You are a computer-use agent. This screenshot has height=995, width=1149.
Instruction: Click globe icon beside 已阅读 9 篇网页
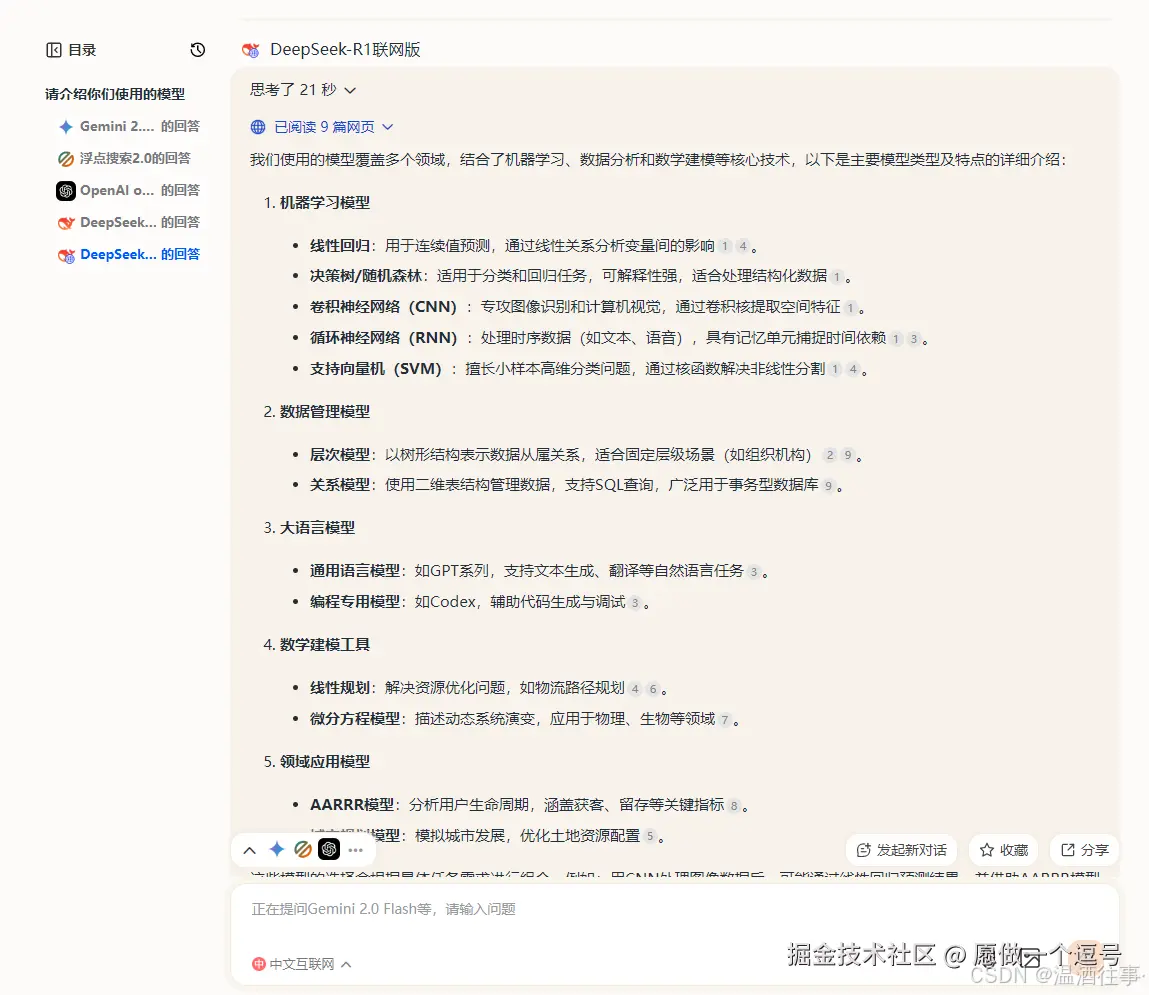pyautogui.click(x=258, y=127)
